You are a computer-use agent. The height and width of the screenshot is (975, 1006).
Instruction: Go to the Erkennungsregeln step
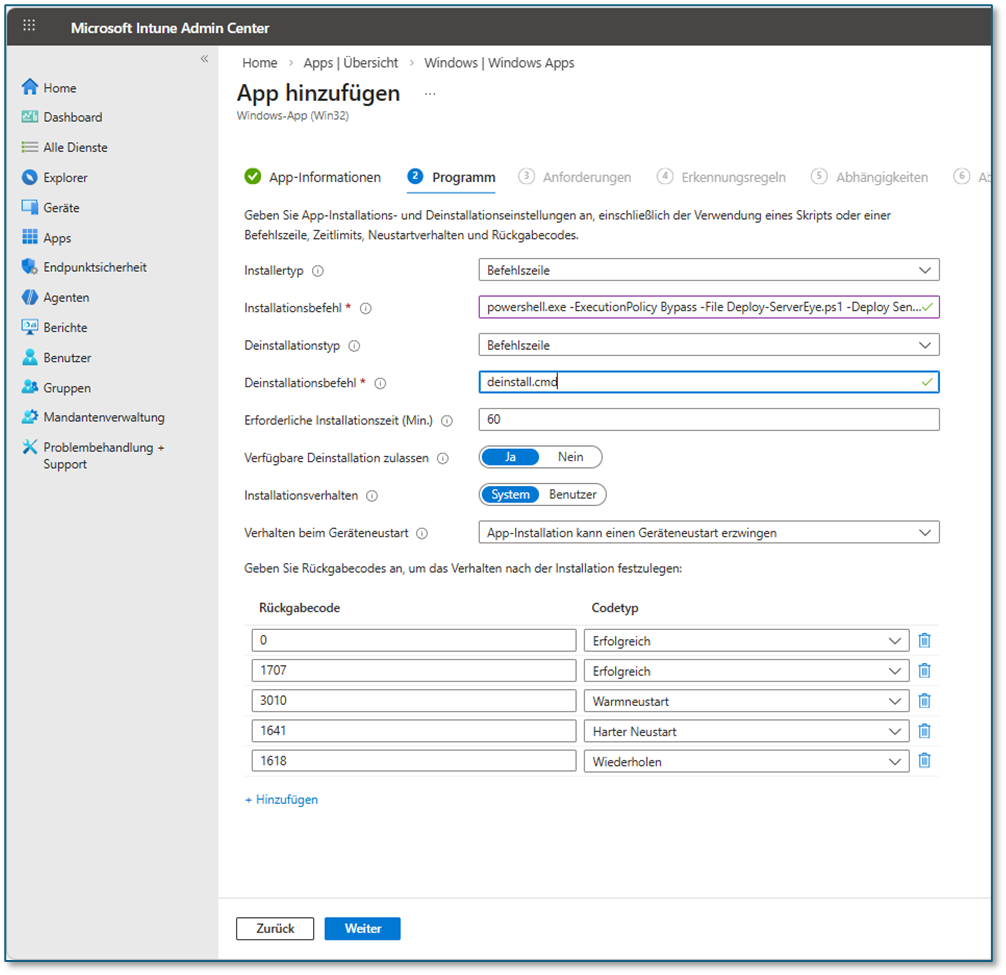721,177
